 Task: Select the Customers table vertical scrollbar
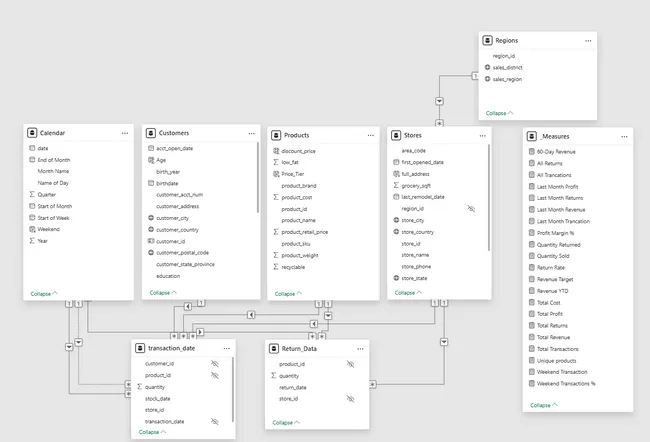[x=258, y=177]
